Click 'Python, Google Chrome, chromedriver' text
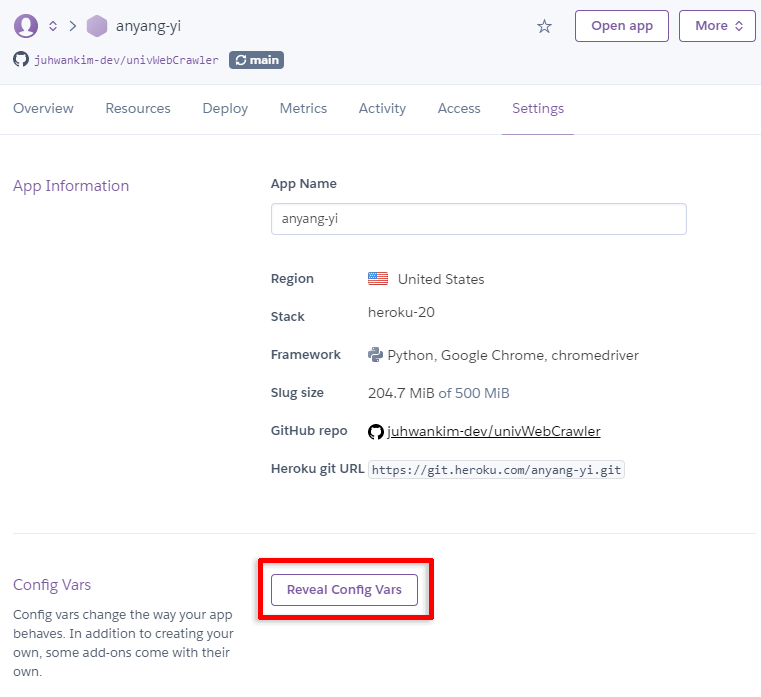Viewport: 761px width, 697px height. tap(513, 355)
